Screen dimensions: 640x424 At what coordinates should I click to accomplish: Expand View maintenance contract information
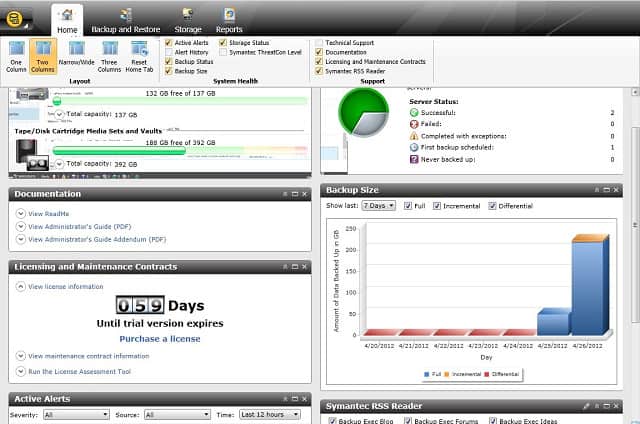click(x=20, y=356)
